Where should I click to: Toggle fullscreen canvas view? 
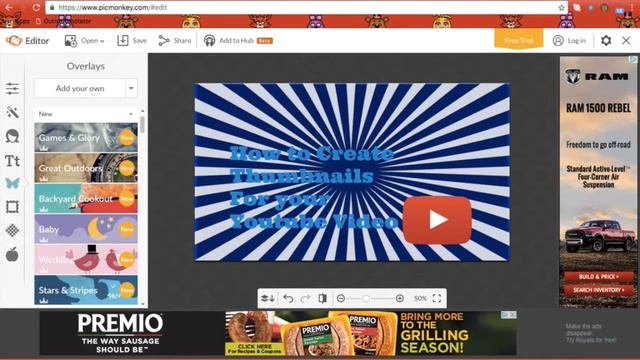tap(437, 298)
